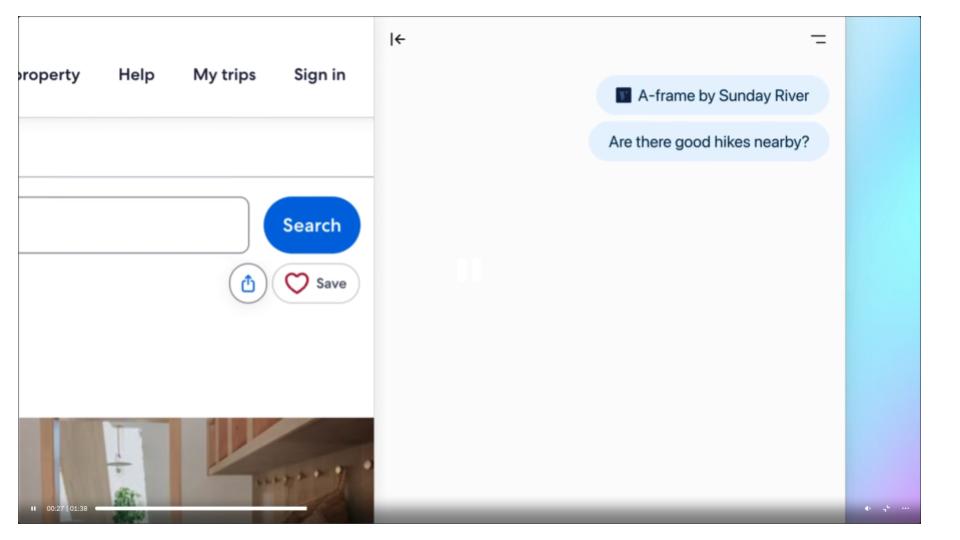
Task: Open video player more options ellipsis
Action: click(905, 508)
